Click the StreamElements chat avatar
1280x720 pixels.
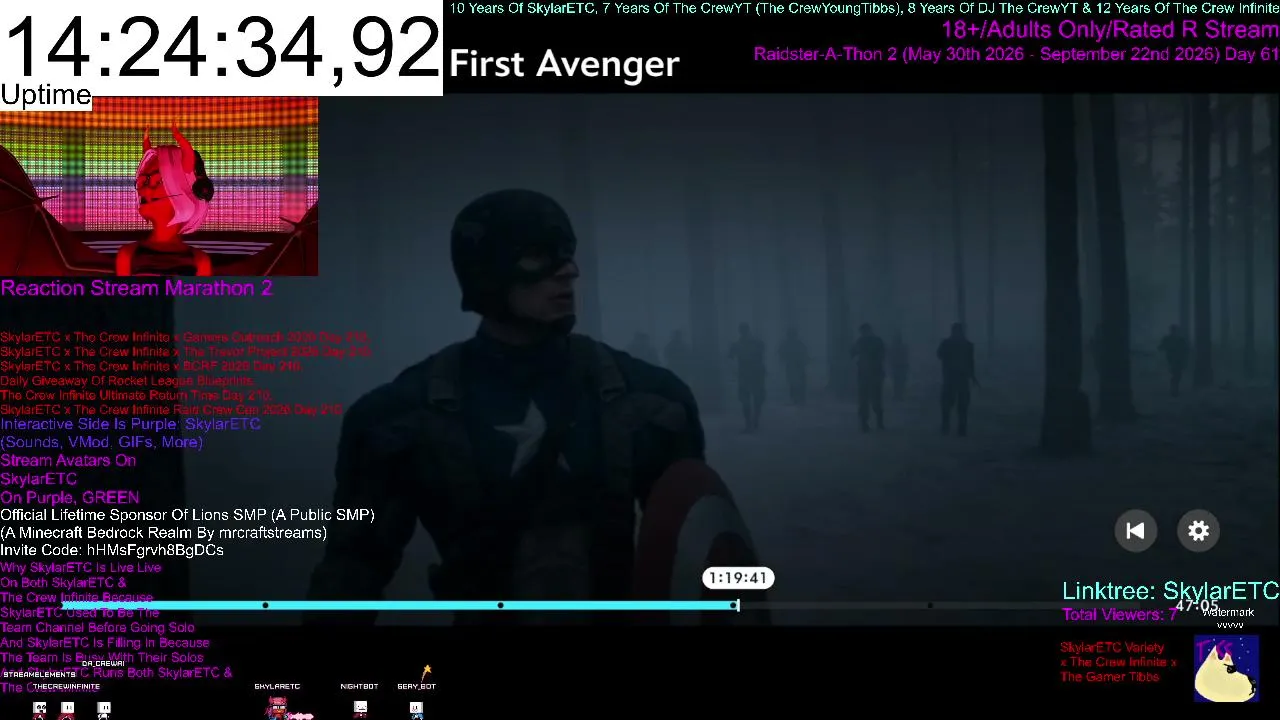40,709
